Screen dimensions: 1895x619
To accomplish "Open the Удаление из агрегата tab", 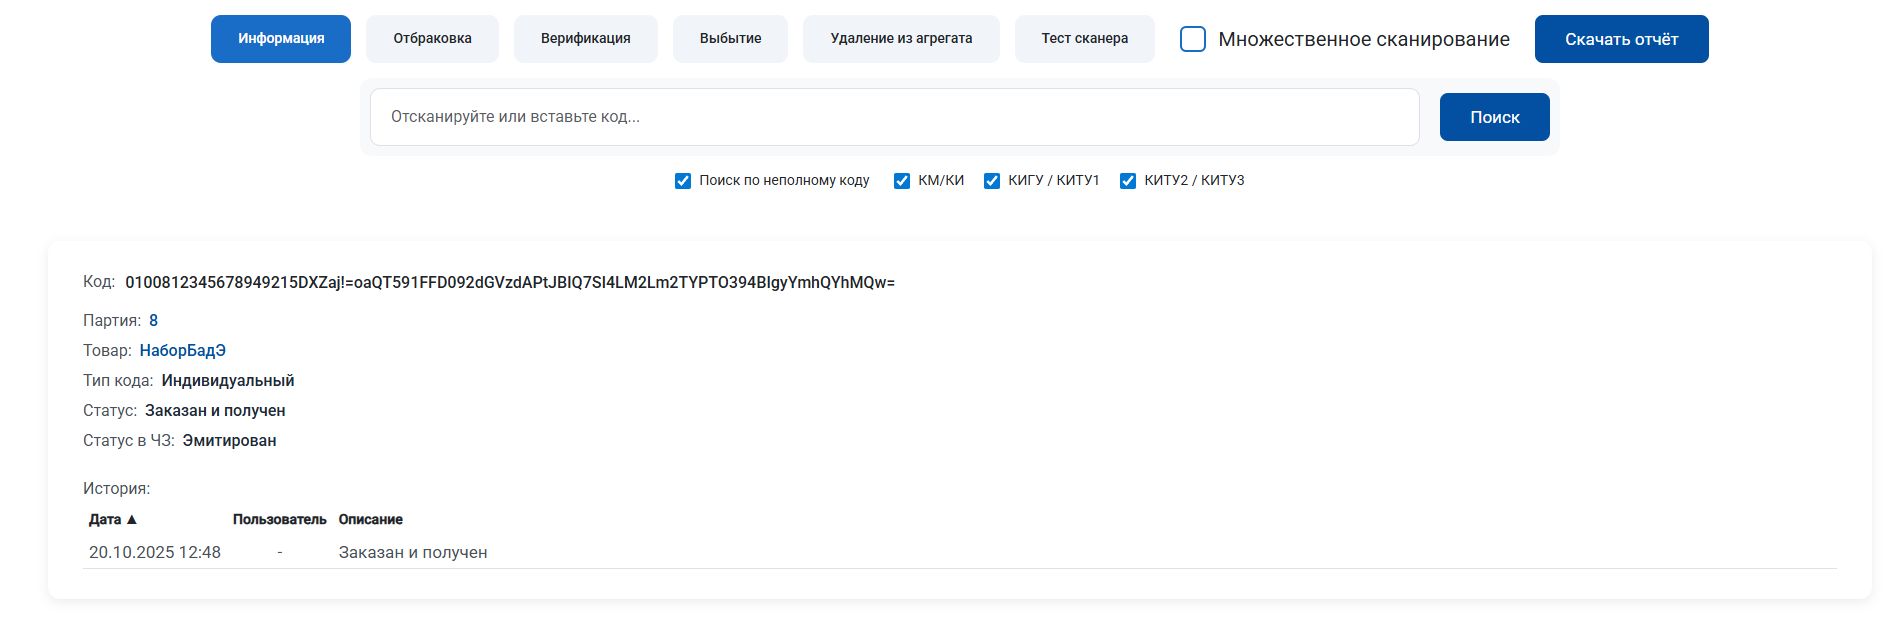I will (x=901, y=39).
